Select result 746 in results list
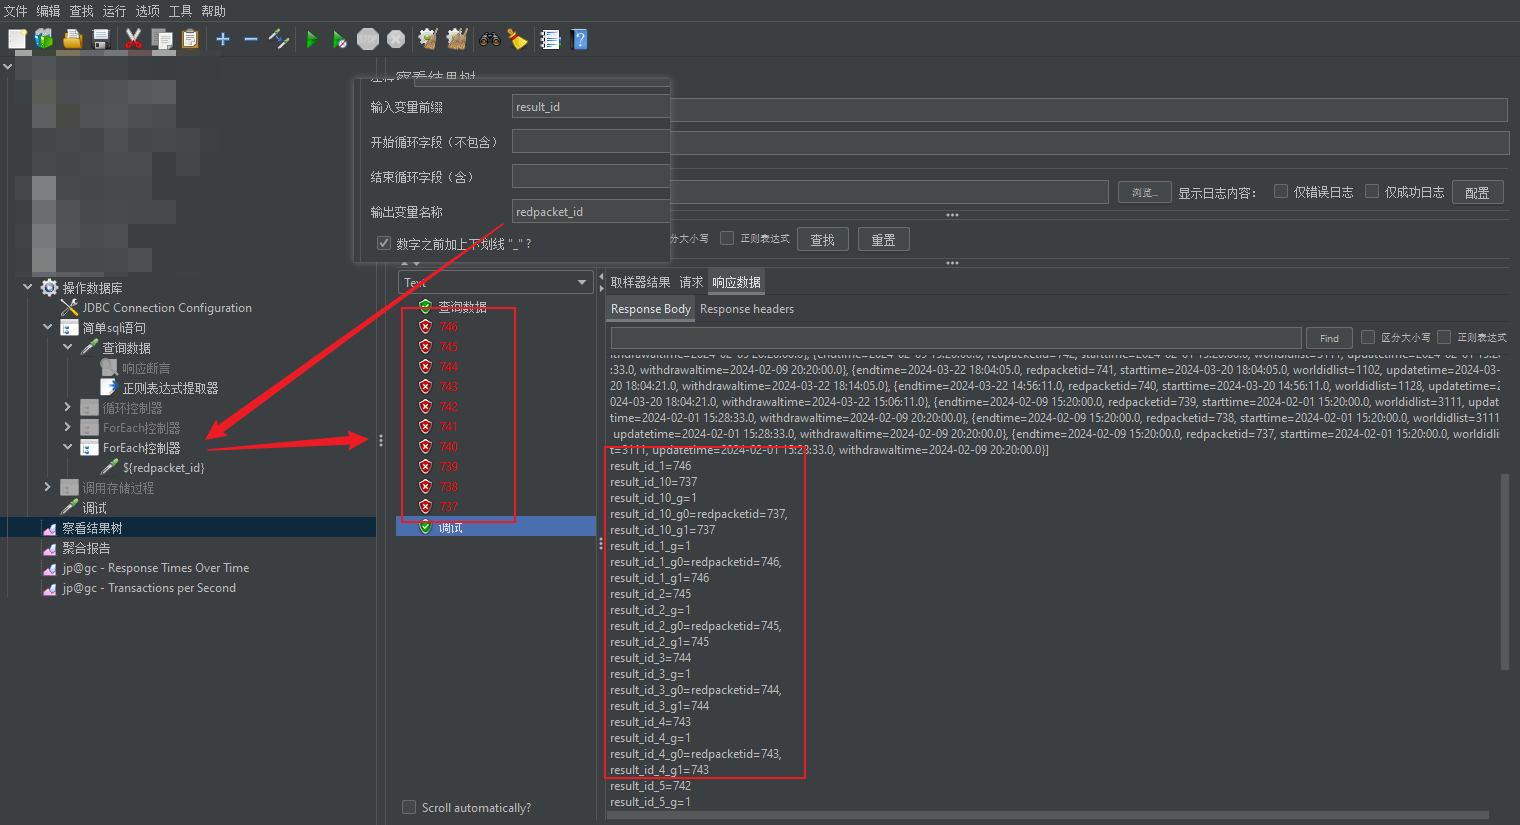Screen dimensions: 1520x825 tap(448, 327)
